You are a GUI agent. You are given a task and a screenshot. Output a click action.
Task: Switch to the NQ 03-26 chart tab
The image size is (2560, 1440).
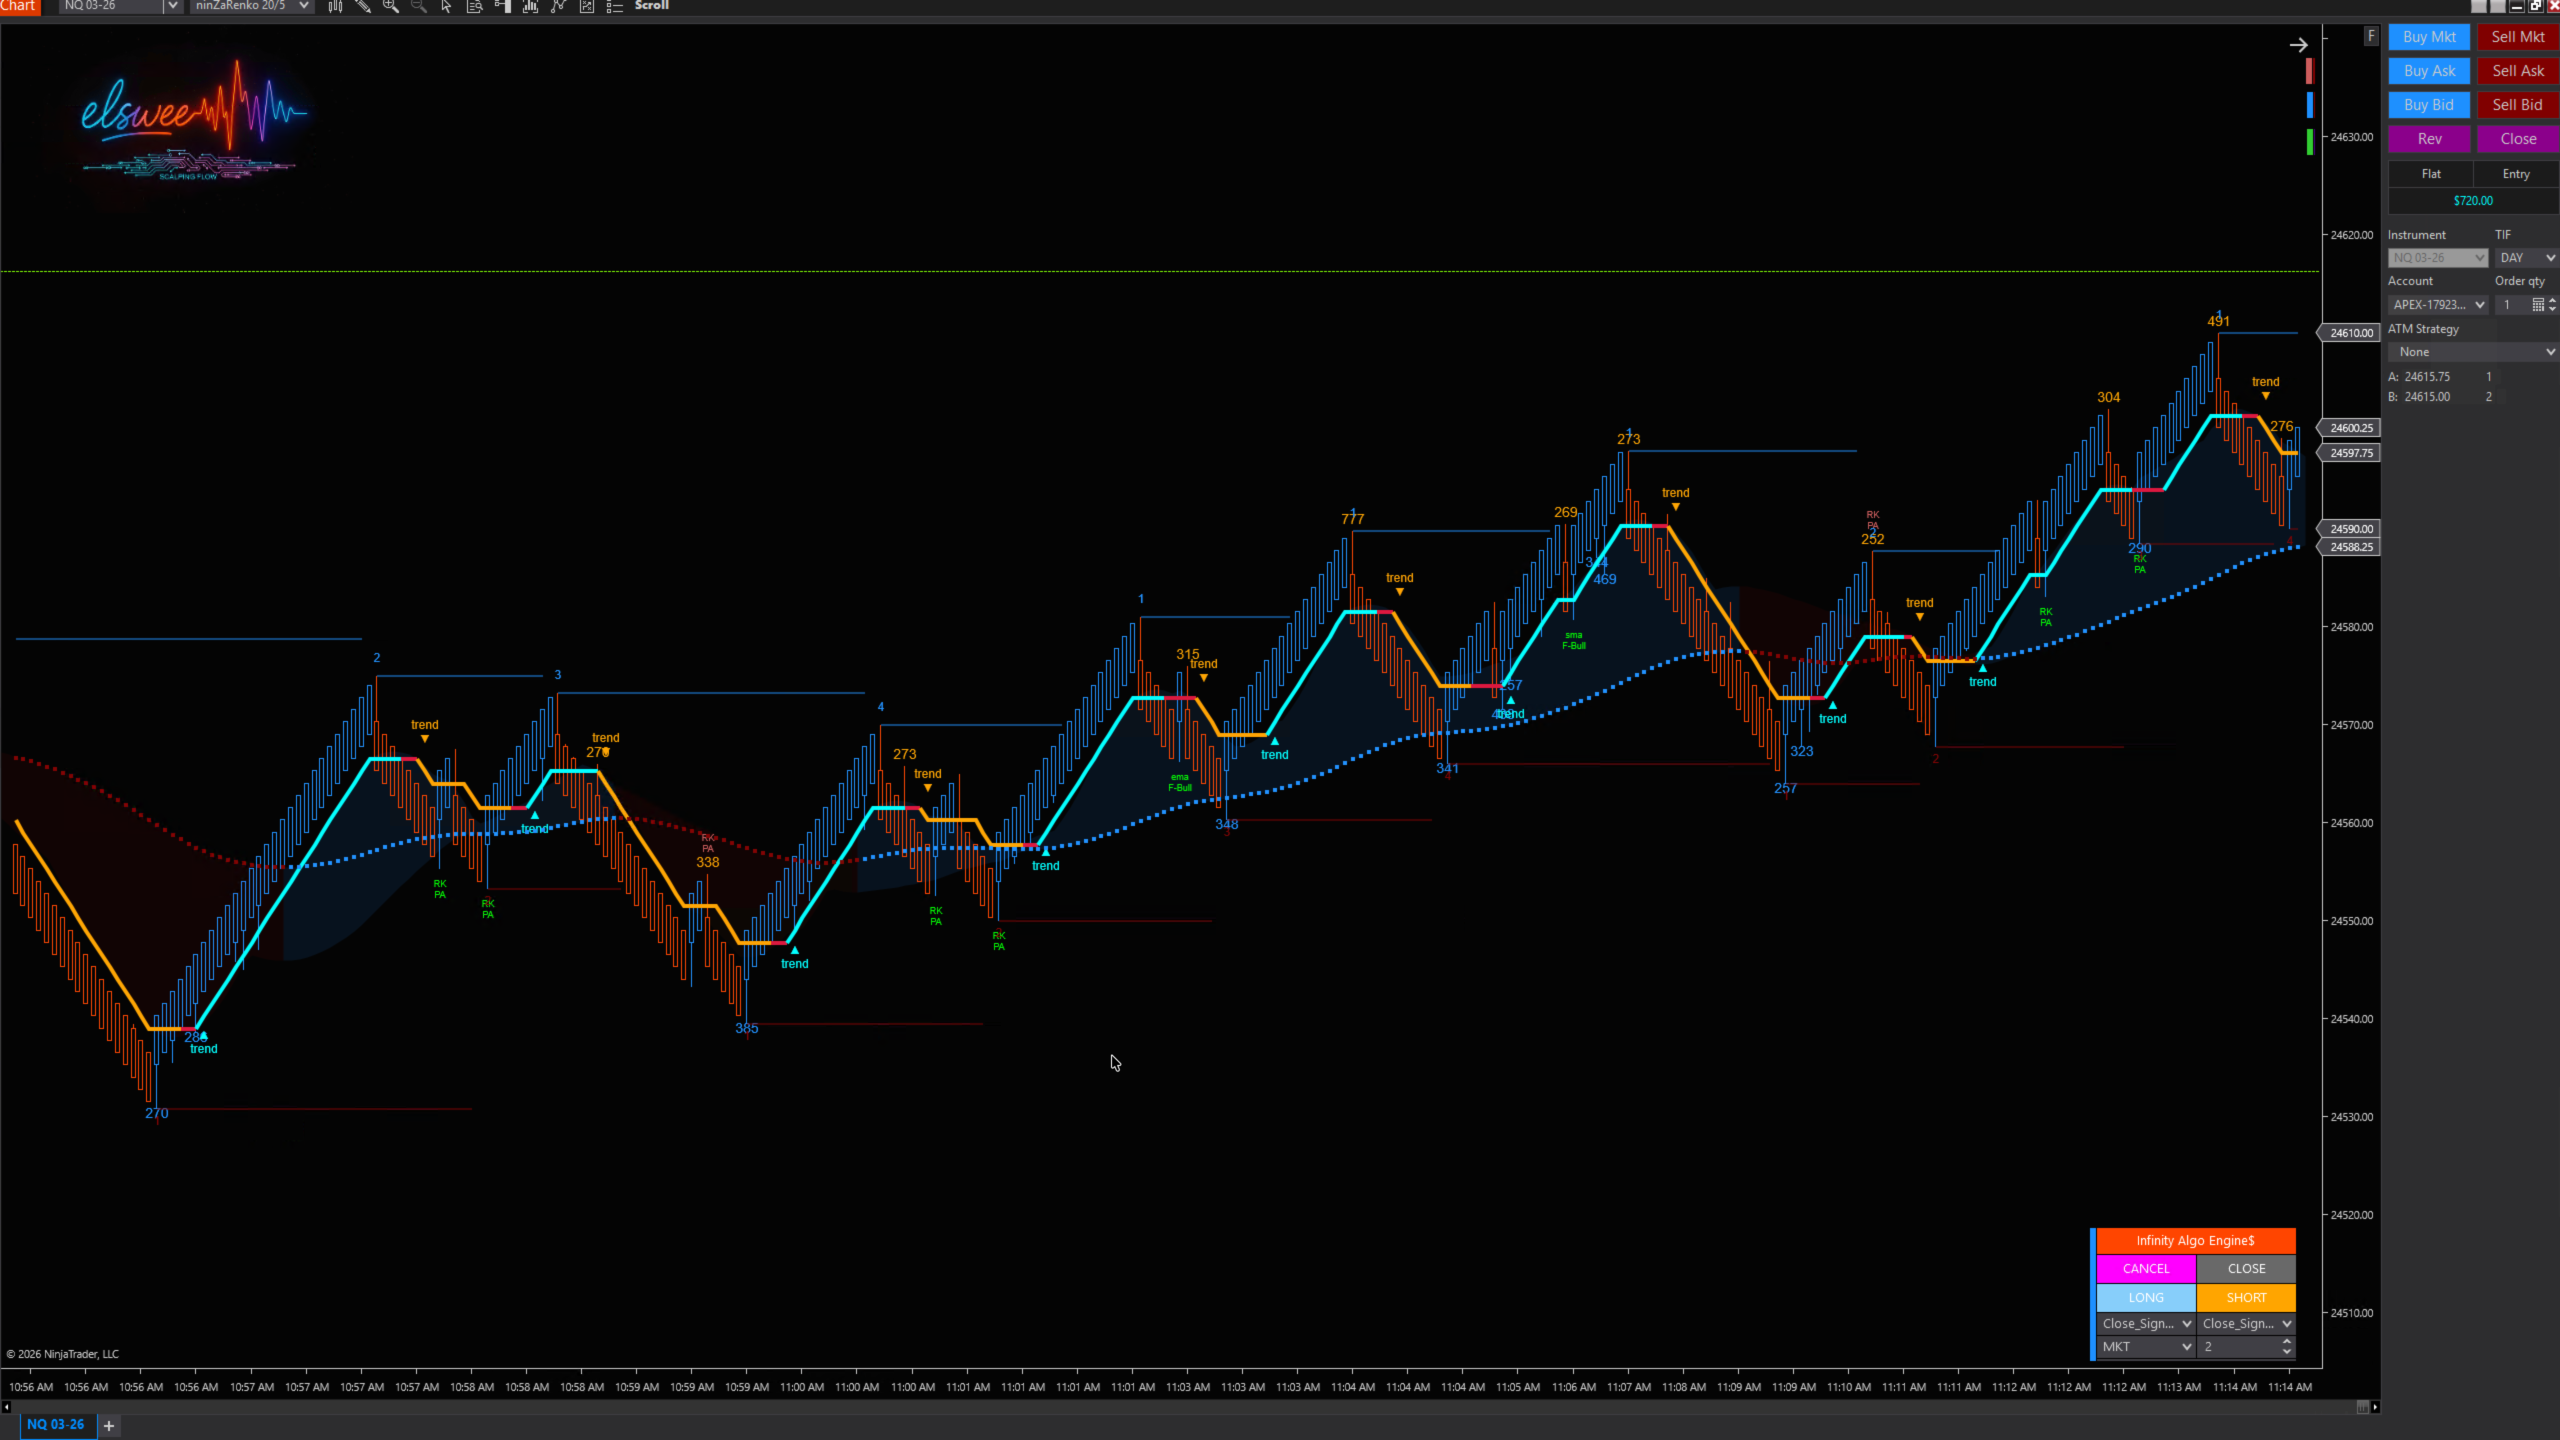(x=55, y=1424)
